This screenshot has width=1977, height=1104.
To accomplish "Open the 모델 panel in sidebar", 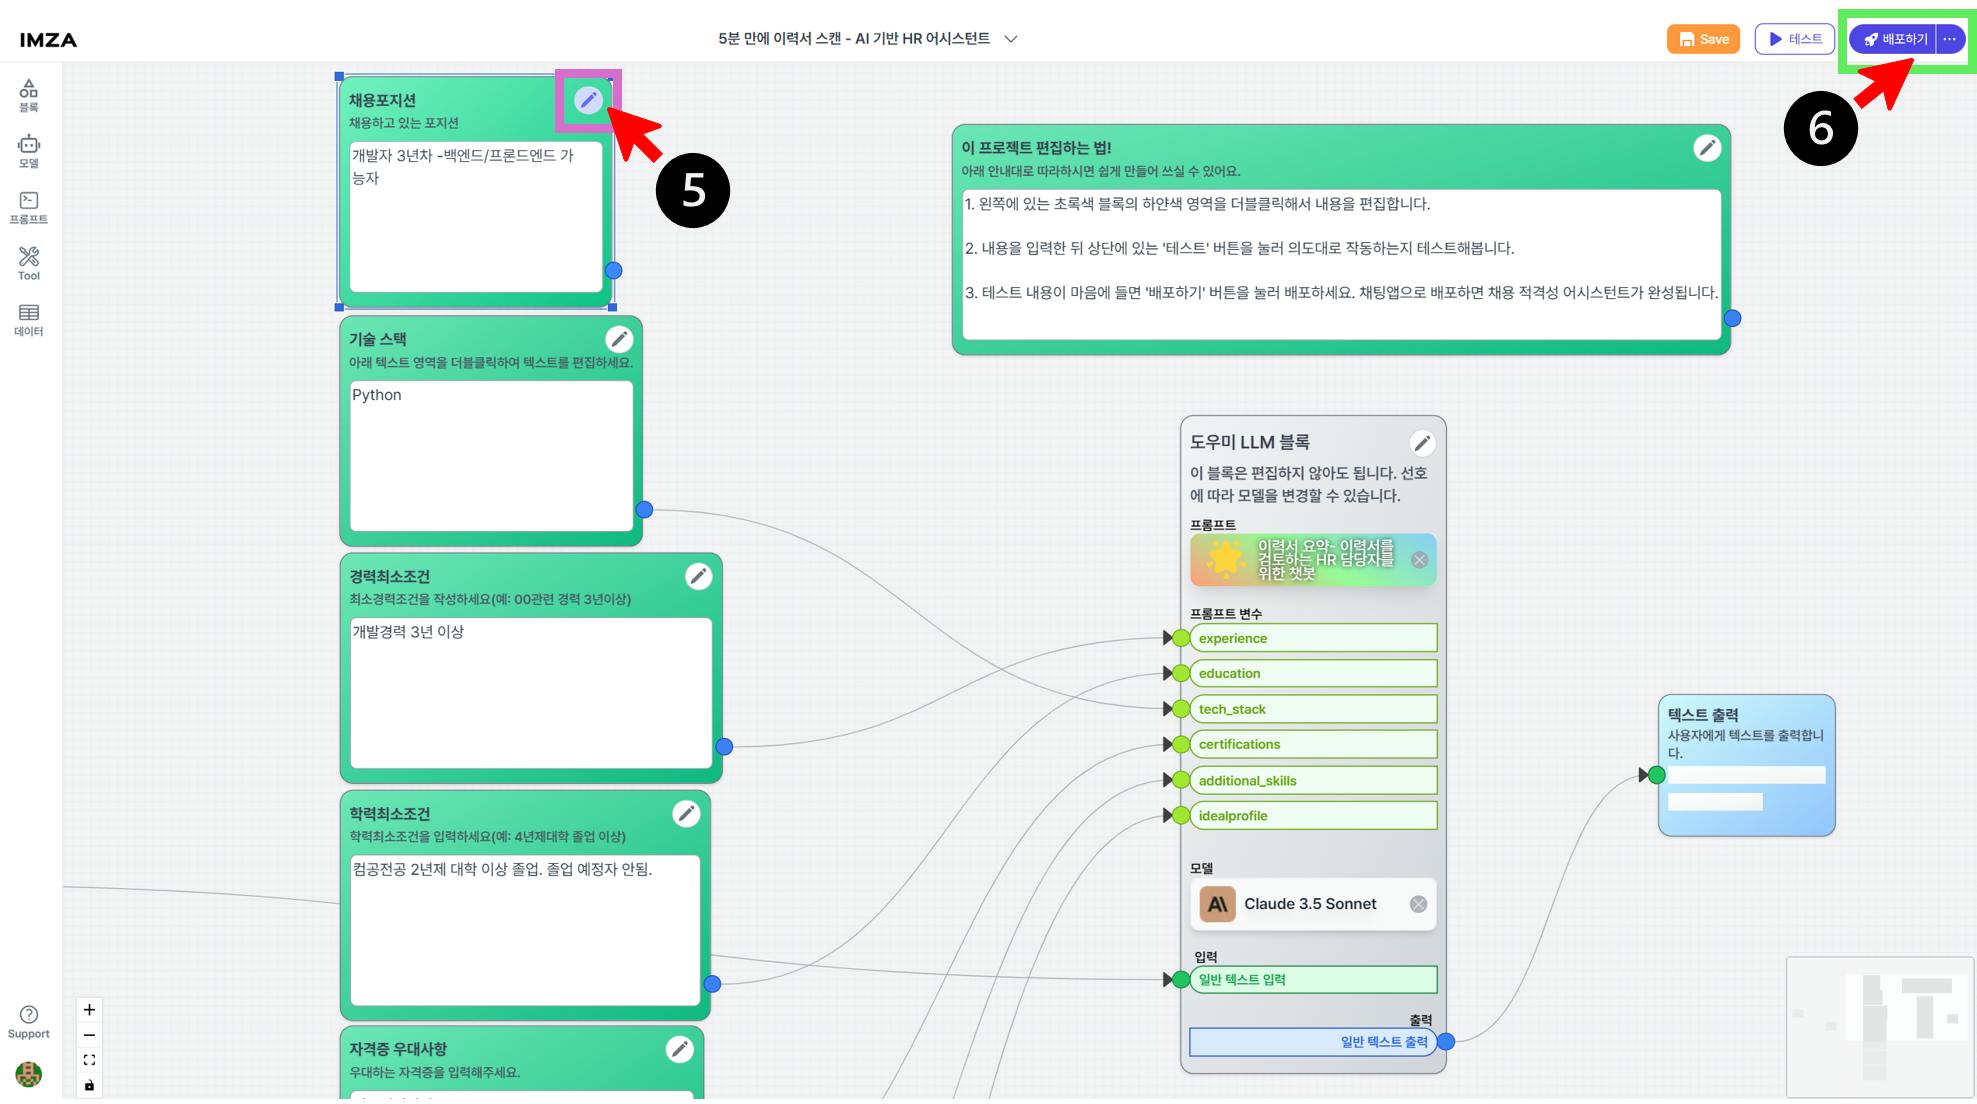I will click(x=29, y=151).
